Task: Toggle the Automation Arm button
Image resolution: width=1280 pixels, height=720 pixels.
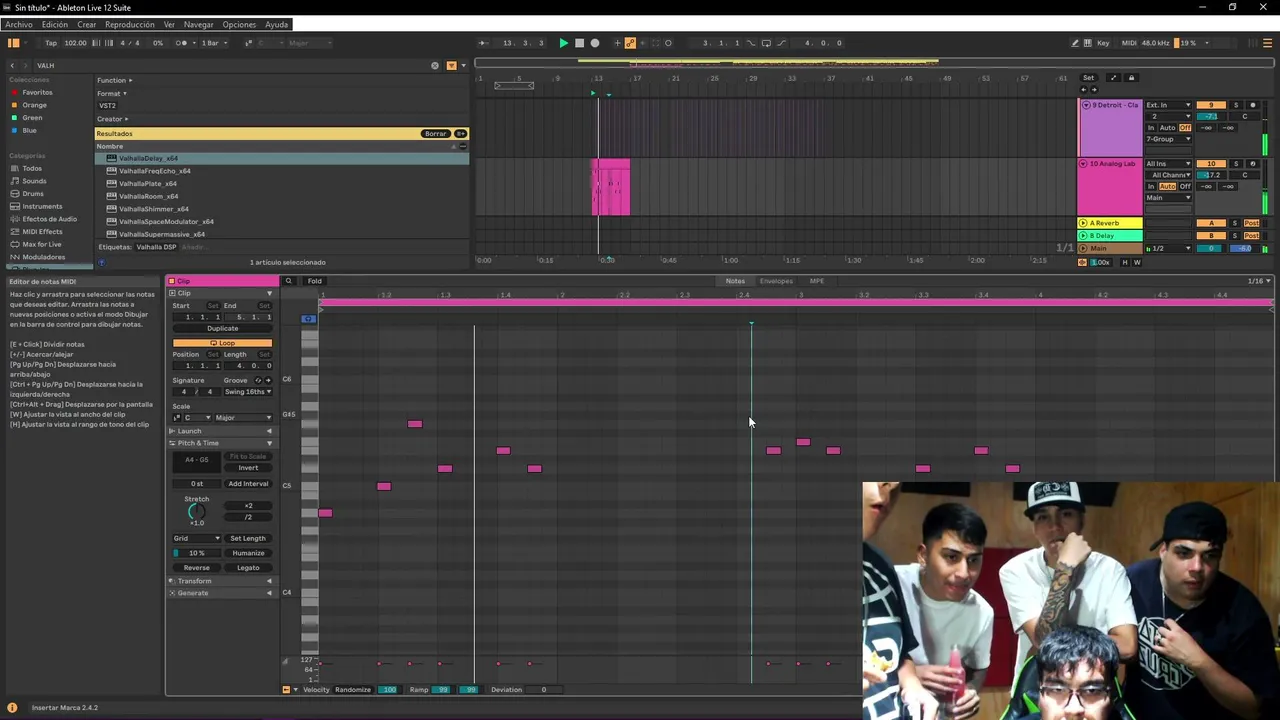Action: [x=630, y=43]
